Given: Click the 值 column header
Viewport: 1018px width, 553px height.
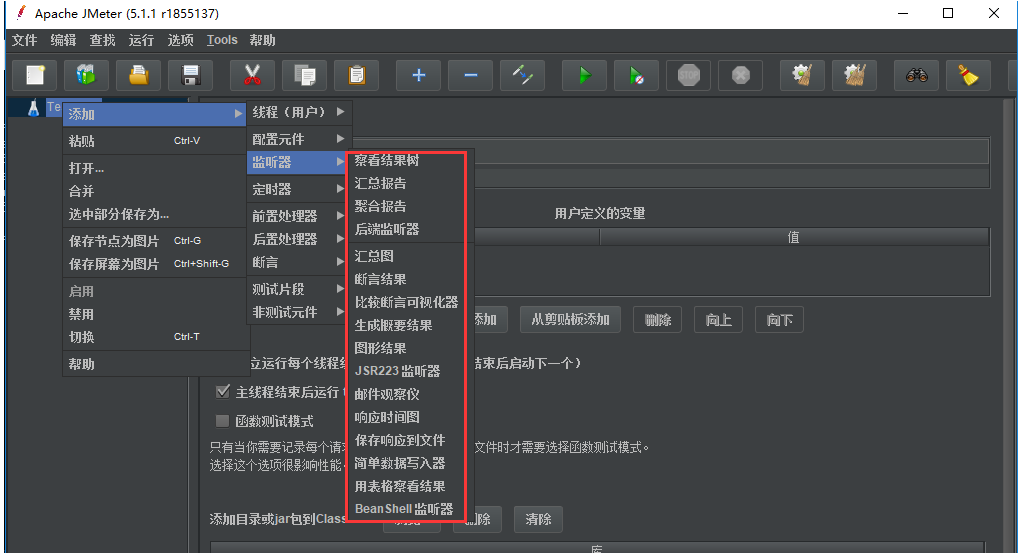Looking at the screenshot, I should (794, 237).
